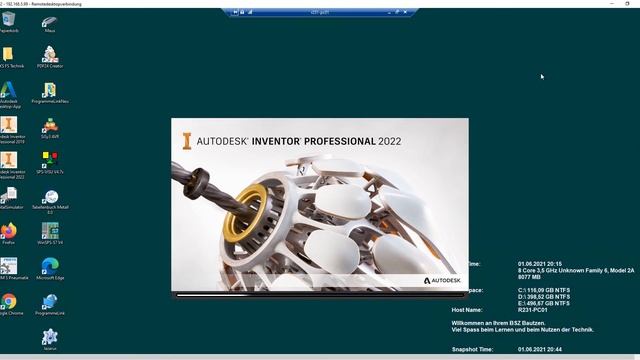Click the Autodesk logo on splash screen
The image size is (640, 360).
pyautogui.click(x=442, y=280)
